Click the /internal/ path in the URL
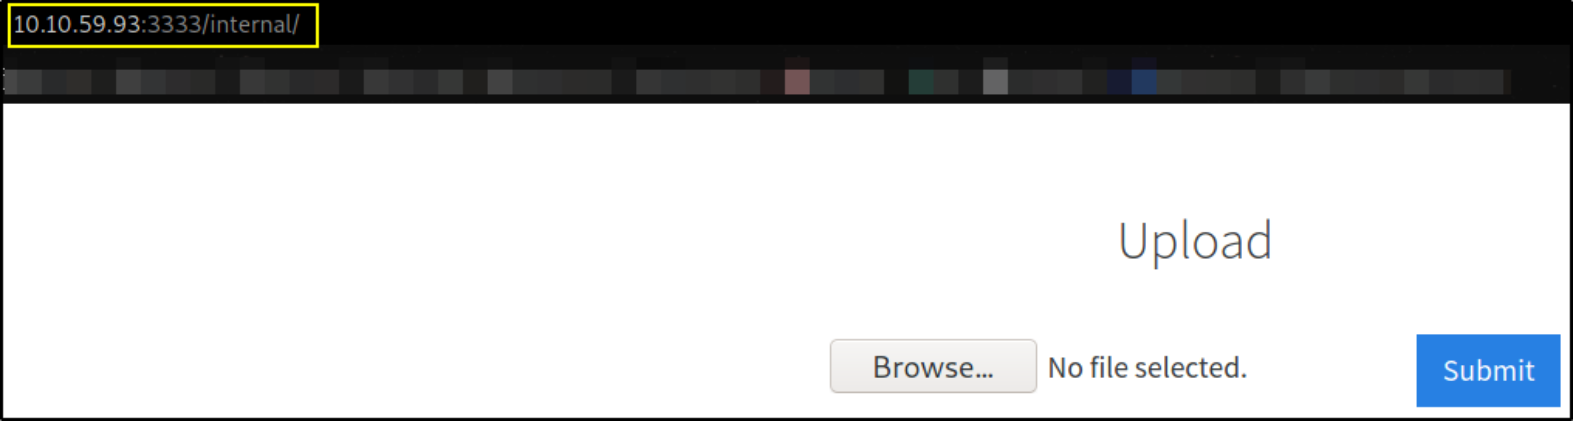The width and height of the screenshot is (1573, 421). (251, 25)
